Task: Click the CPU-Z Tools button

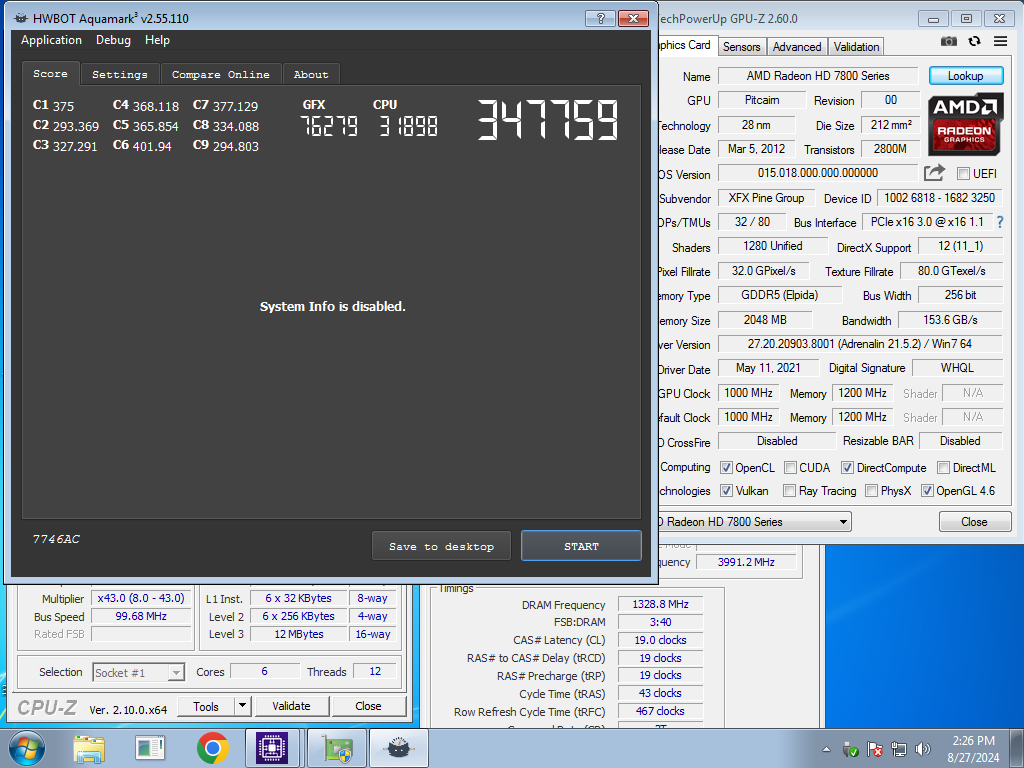Action: pyautogui.click(x=206, y=706)
